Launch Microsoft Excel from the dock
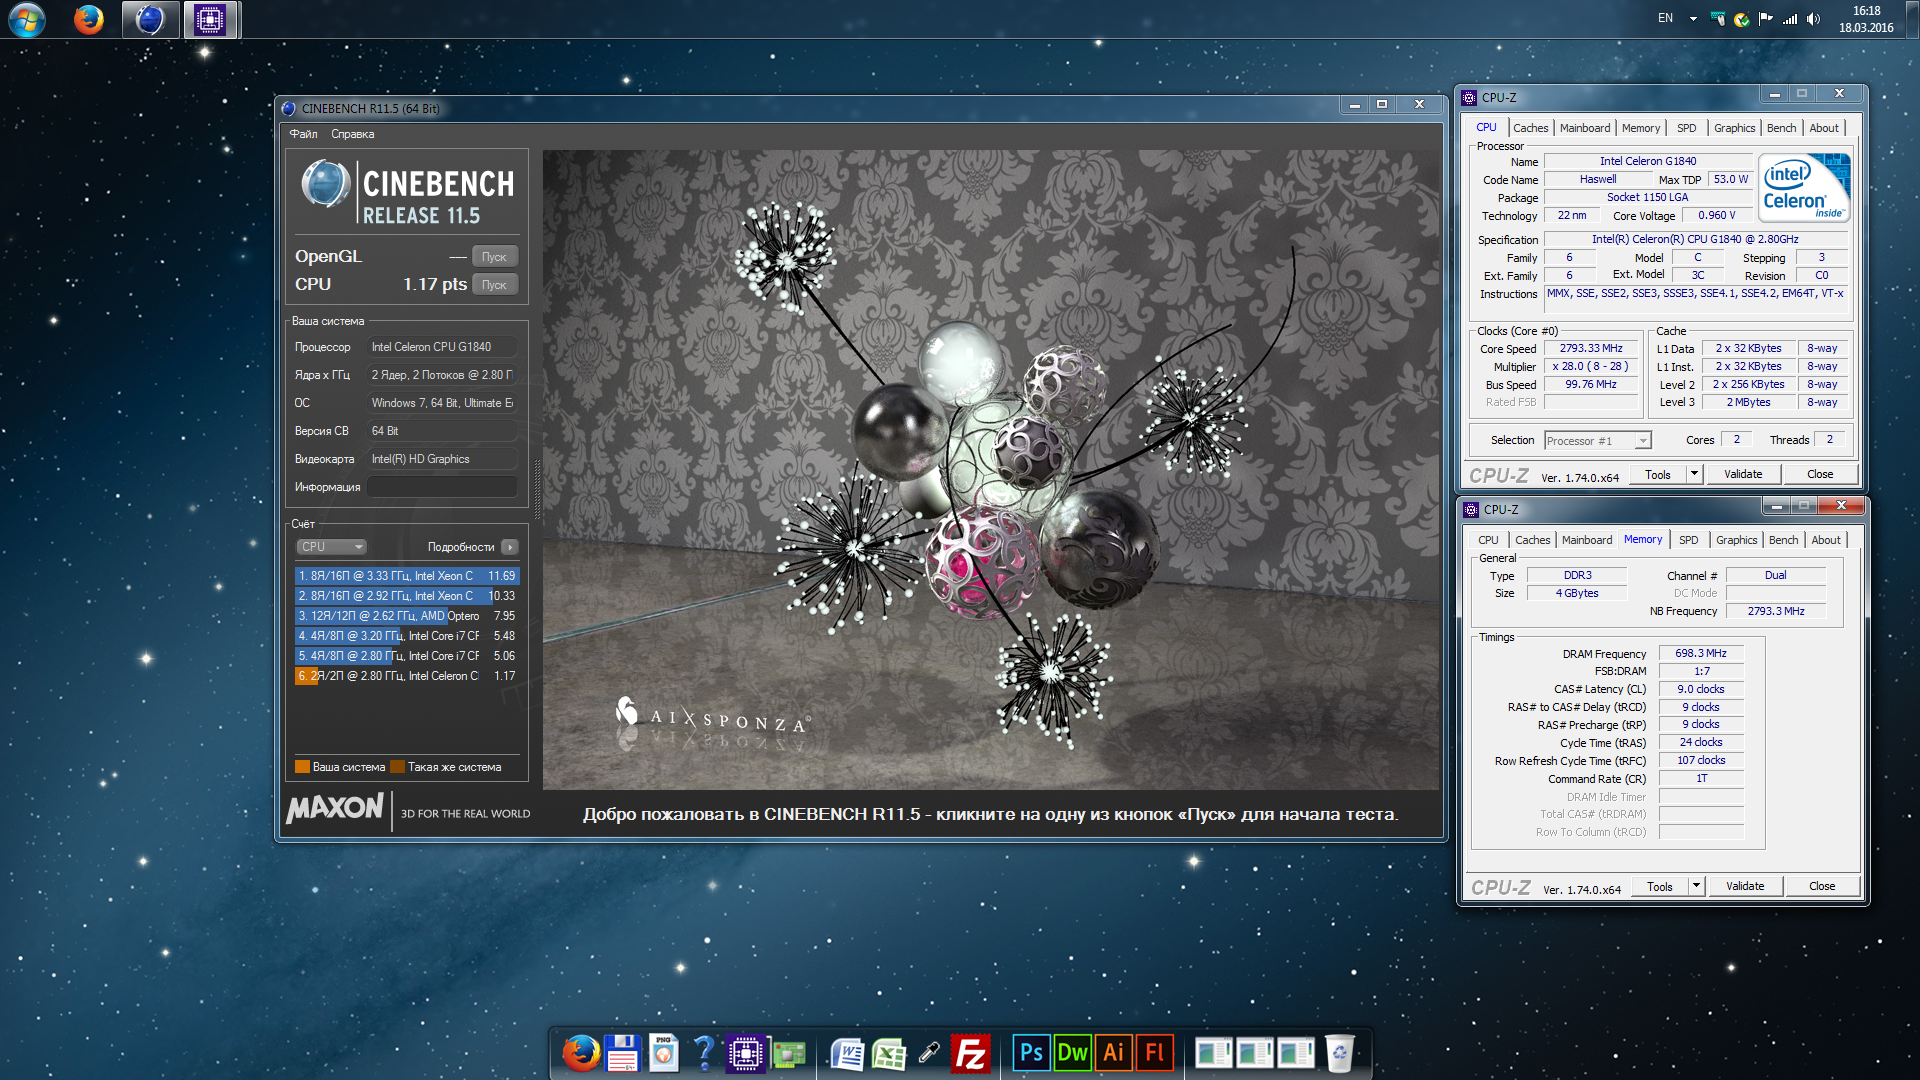 coord(889,1053)
